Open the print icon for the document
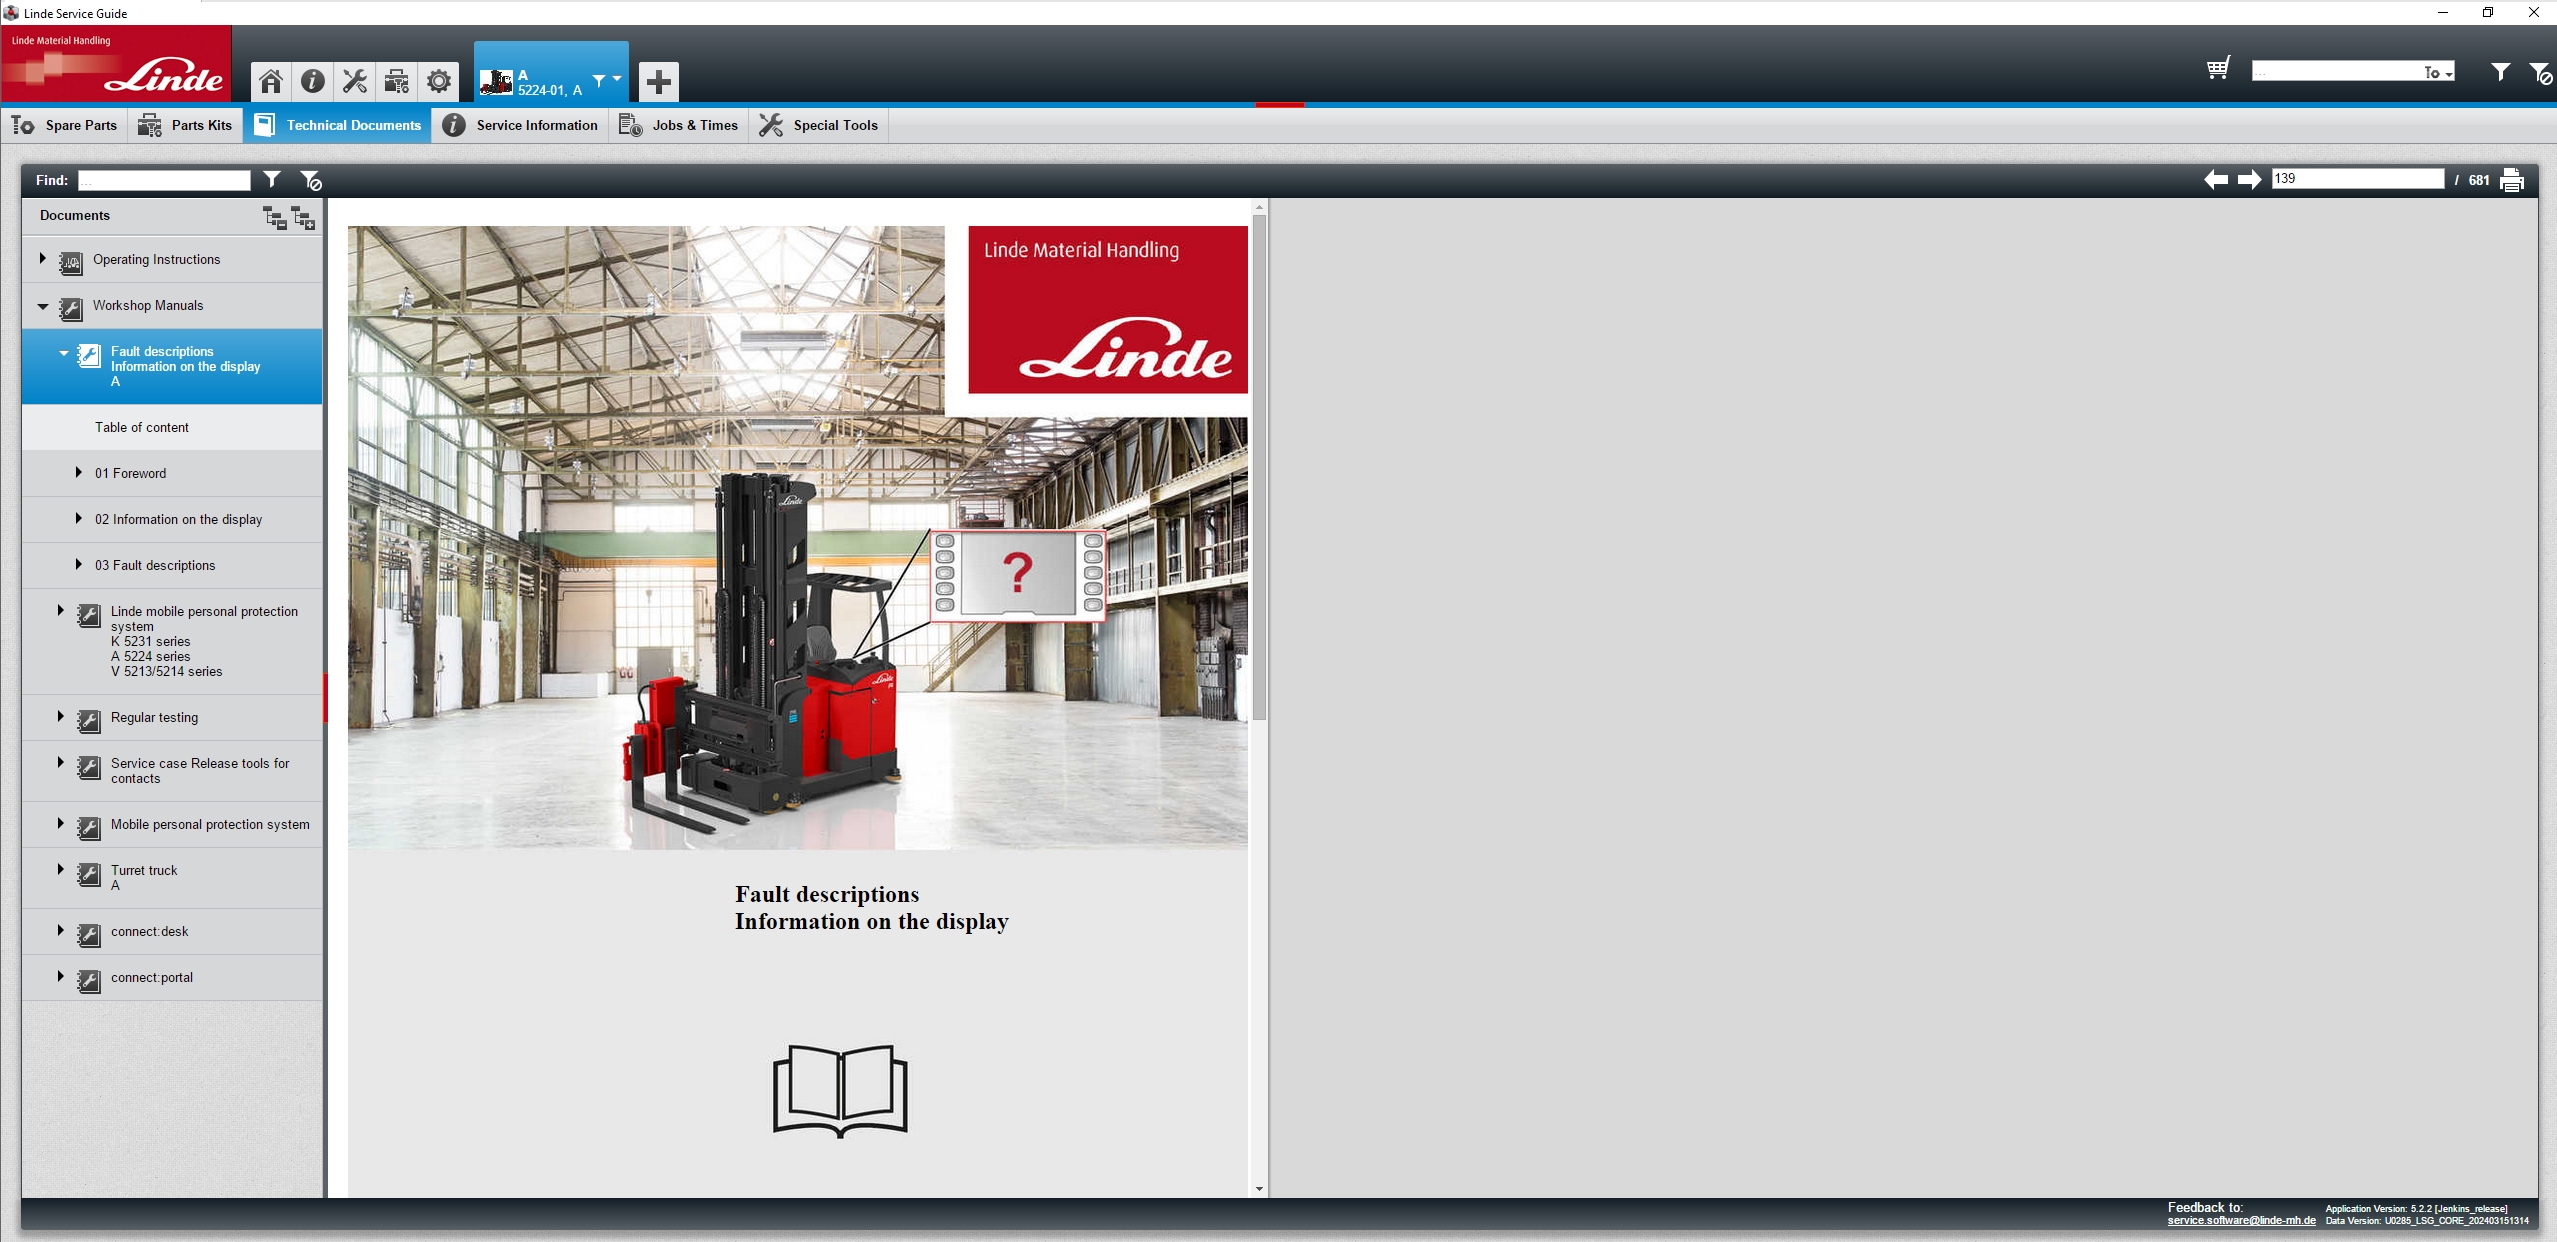The image size is (2557, 1242). [2512, 180]
